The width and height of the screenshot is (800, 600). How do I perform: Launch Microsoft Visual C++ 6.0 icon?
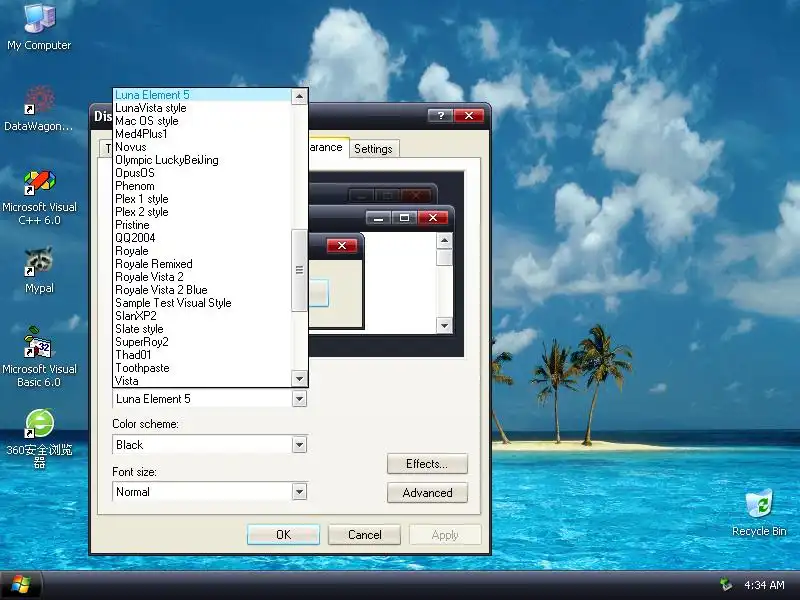click(39, 198)
